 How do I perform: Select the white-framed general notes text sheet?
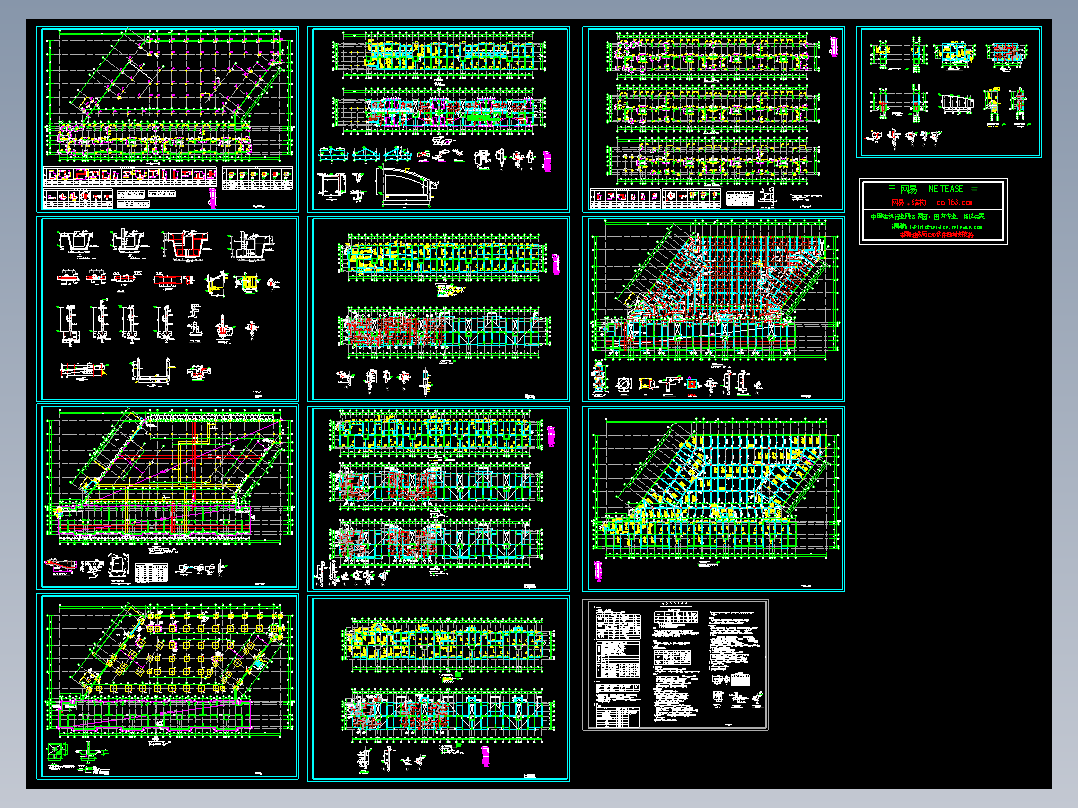tap(675, 664)
